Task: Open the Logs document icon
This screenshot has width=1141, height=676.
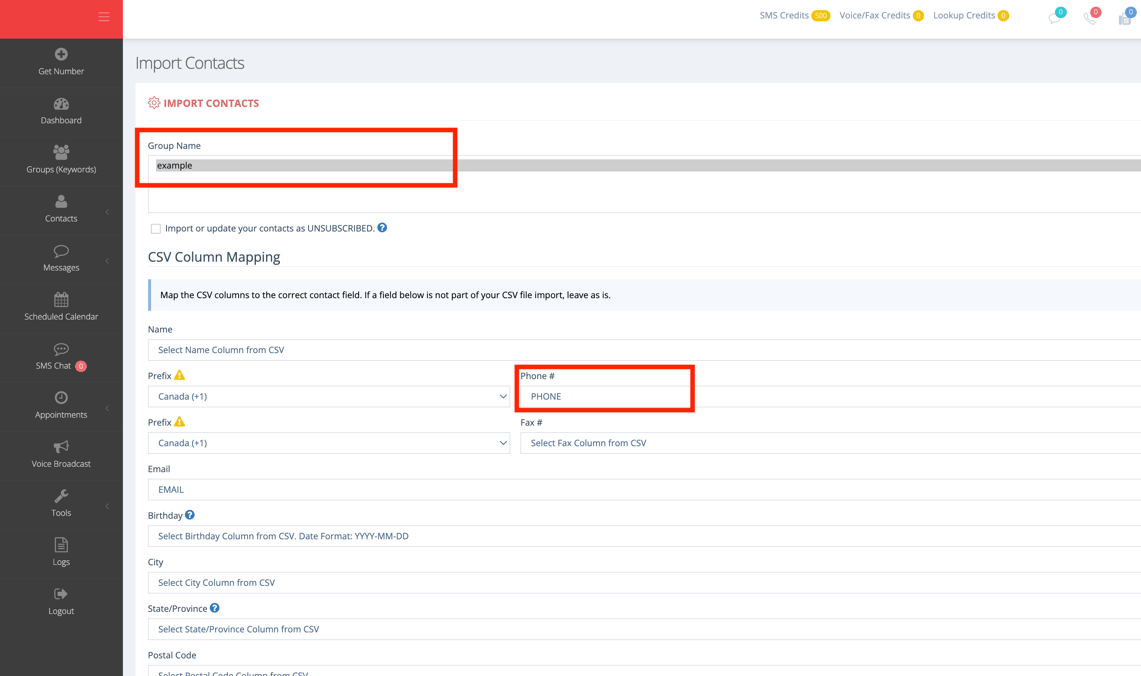Action: pyautogui.click(x=61, y=544)
